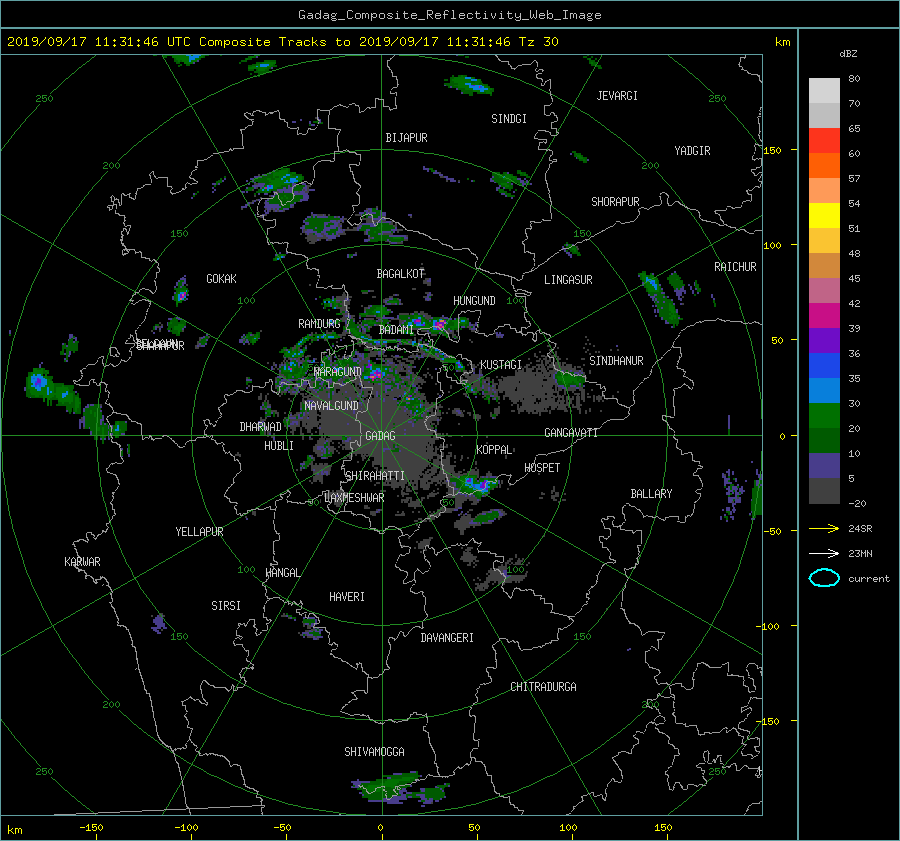The width and height of the screenshot is (900, 841).
Task: Click the HUNGUND city label
Action: pyautogui.click(x=474, y=301)
